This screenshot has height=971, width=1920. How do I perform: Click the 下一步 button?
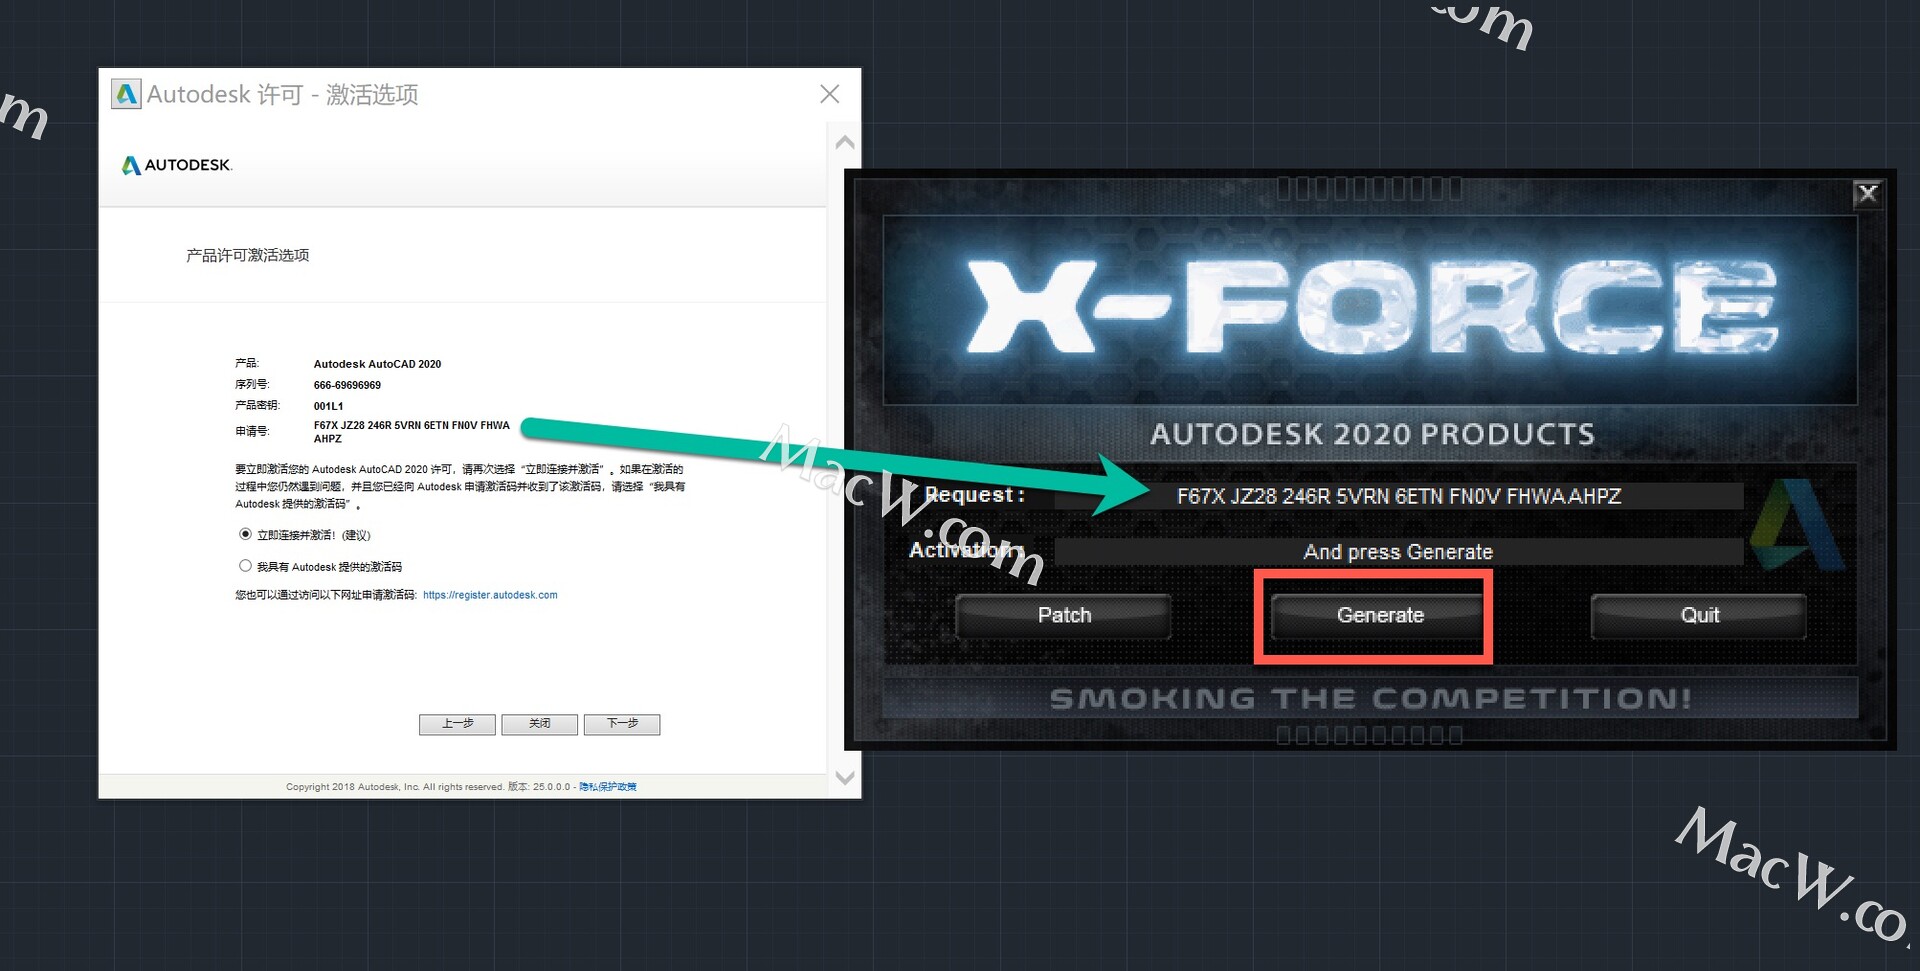point(622,724)
